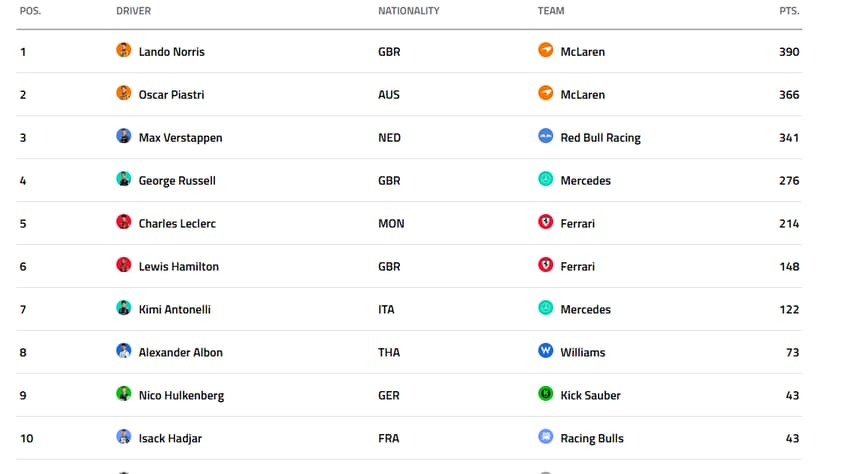Click the Red Bull Racing team logo
The height and width of the screenshot is (474, 850).
click(x=546, y=136)
